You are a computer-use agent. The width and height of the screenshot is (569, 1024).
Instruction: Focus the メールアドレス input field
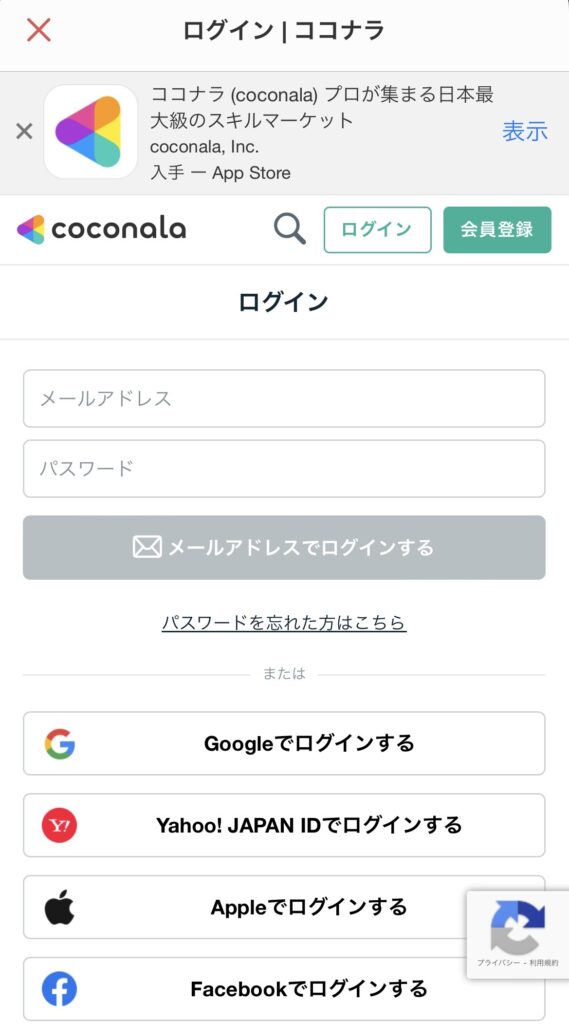[x=284, y=398]
